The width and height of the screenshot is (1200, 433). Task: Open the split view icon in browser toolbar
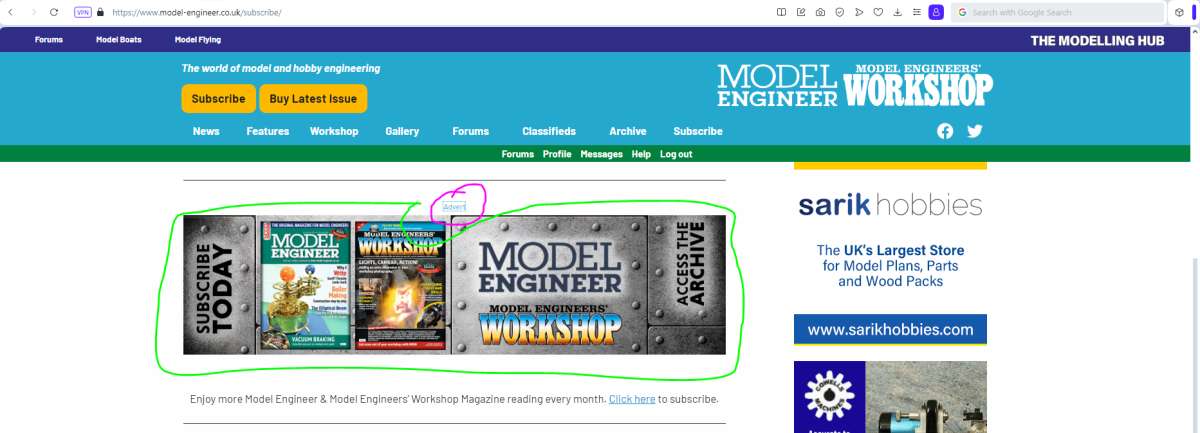(782, 12)
